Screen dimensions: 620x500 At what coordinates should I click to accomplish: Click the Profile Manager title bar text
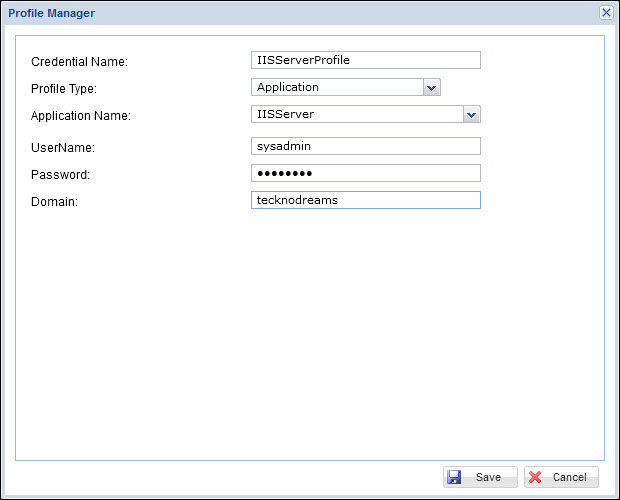[x=52, y=13]
